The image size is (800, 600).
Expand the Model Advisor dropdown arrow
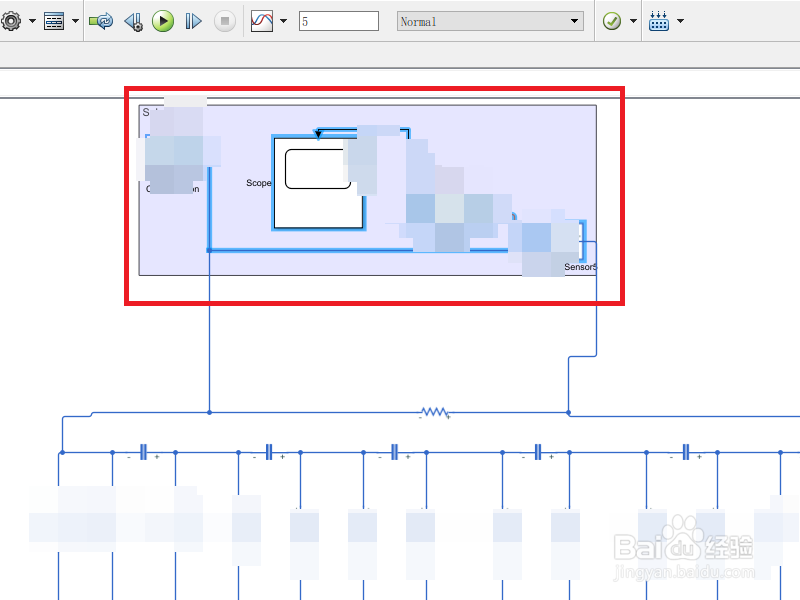point(633,21)
